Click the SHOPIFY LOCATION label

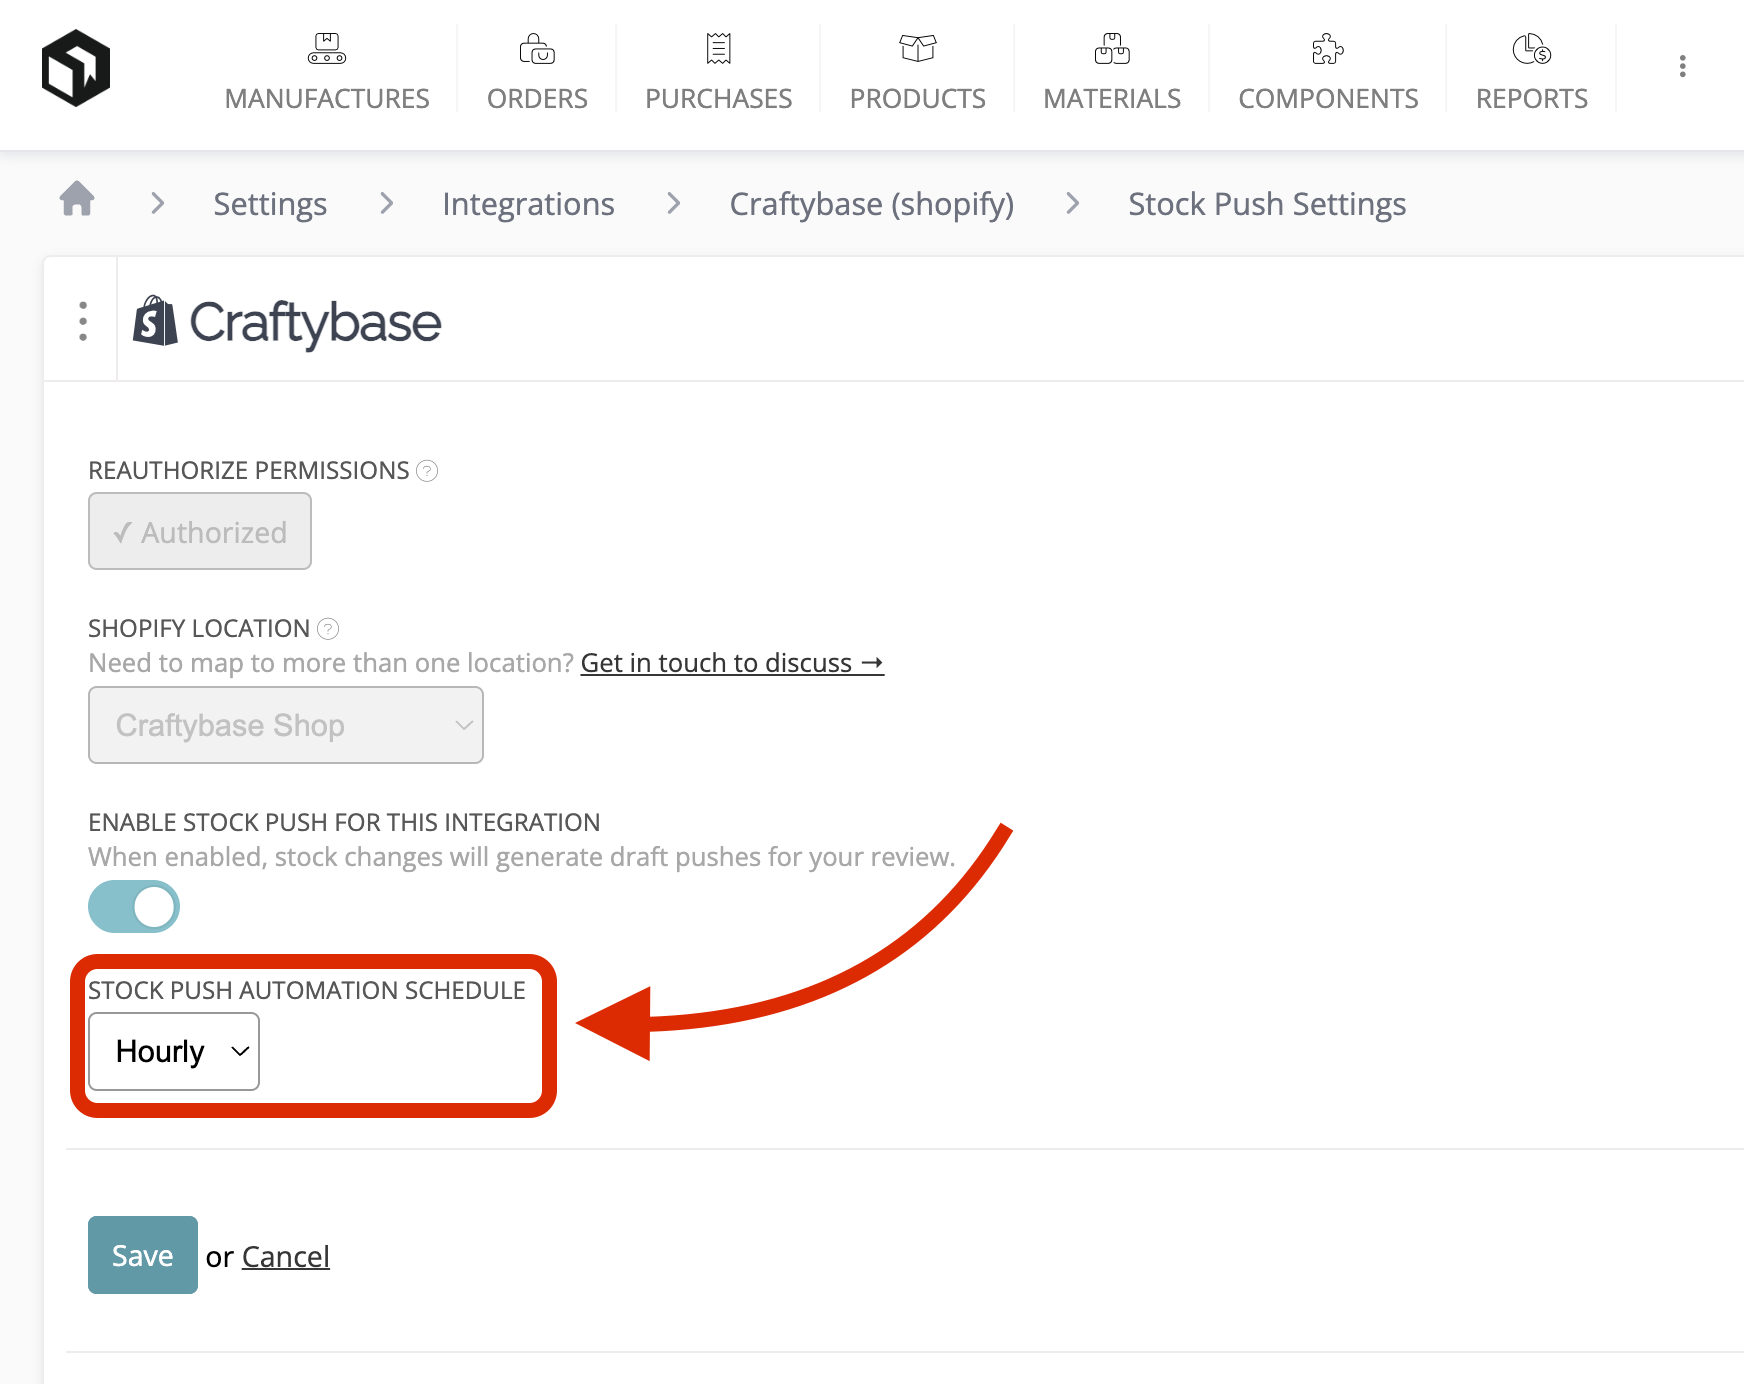click(199, 628)
